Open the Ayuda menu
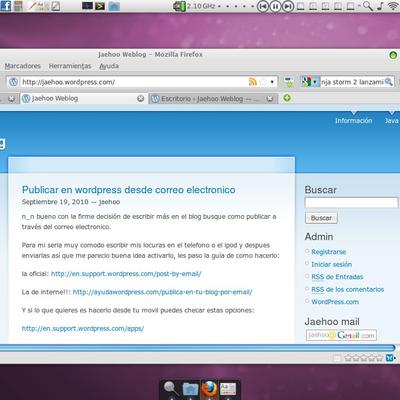The image size is (400, 400). coord(109,66)
